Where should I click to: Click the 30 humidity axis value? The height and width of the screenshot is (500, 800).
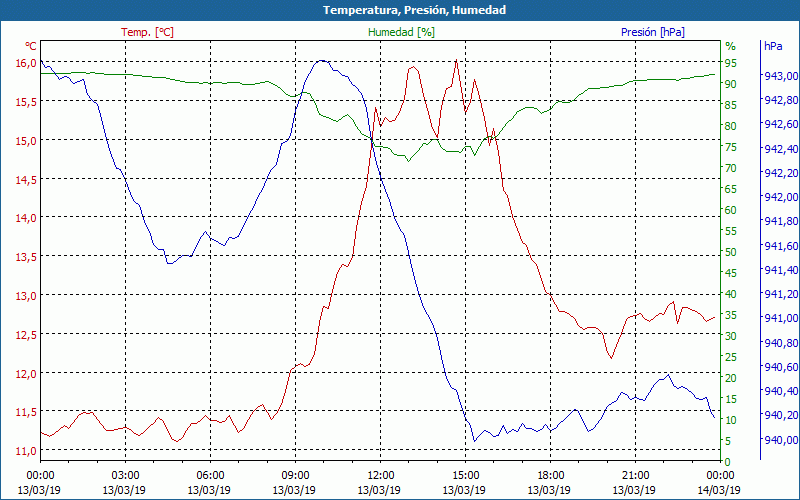[731, 336]
